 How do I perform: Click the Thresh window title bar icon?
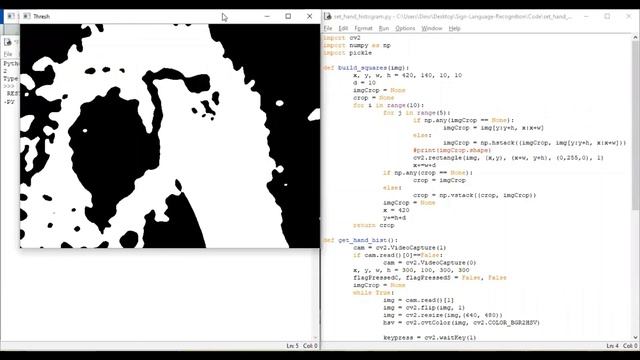click(27, 16)
